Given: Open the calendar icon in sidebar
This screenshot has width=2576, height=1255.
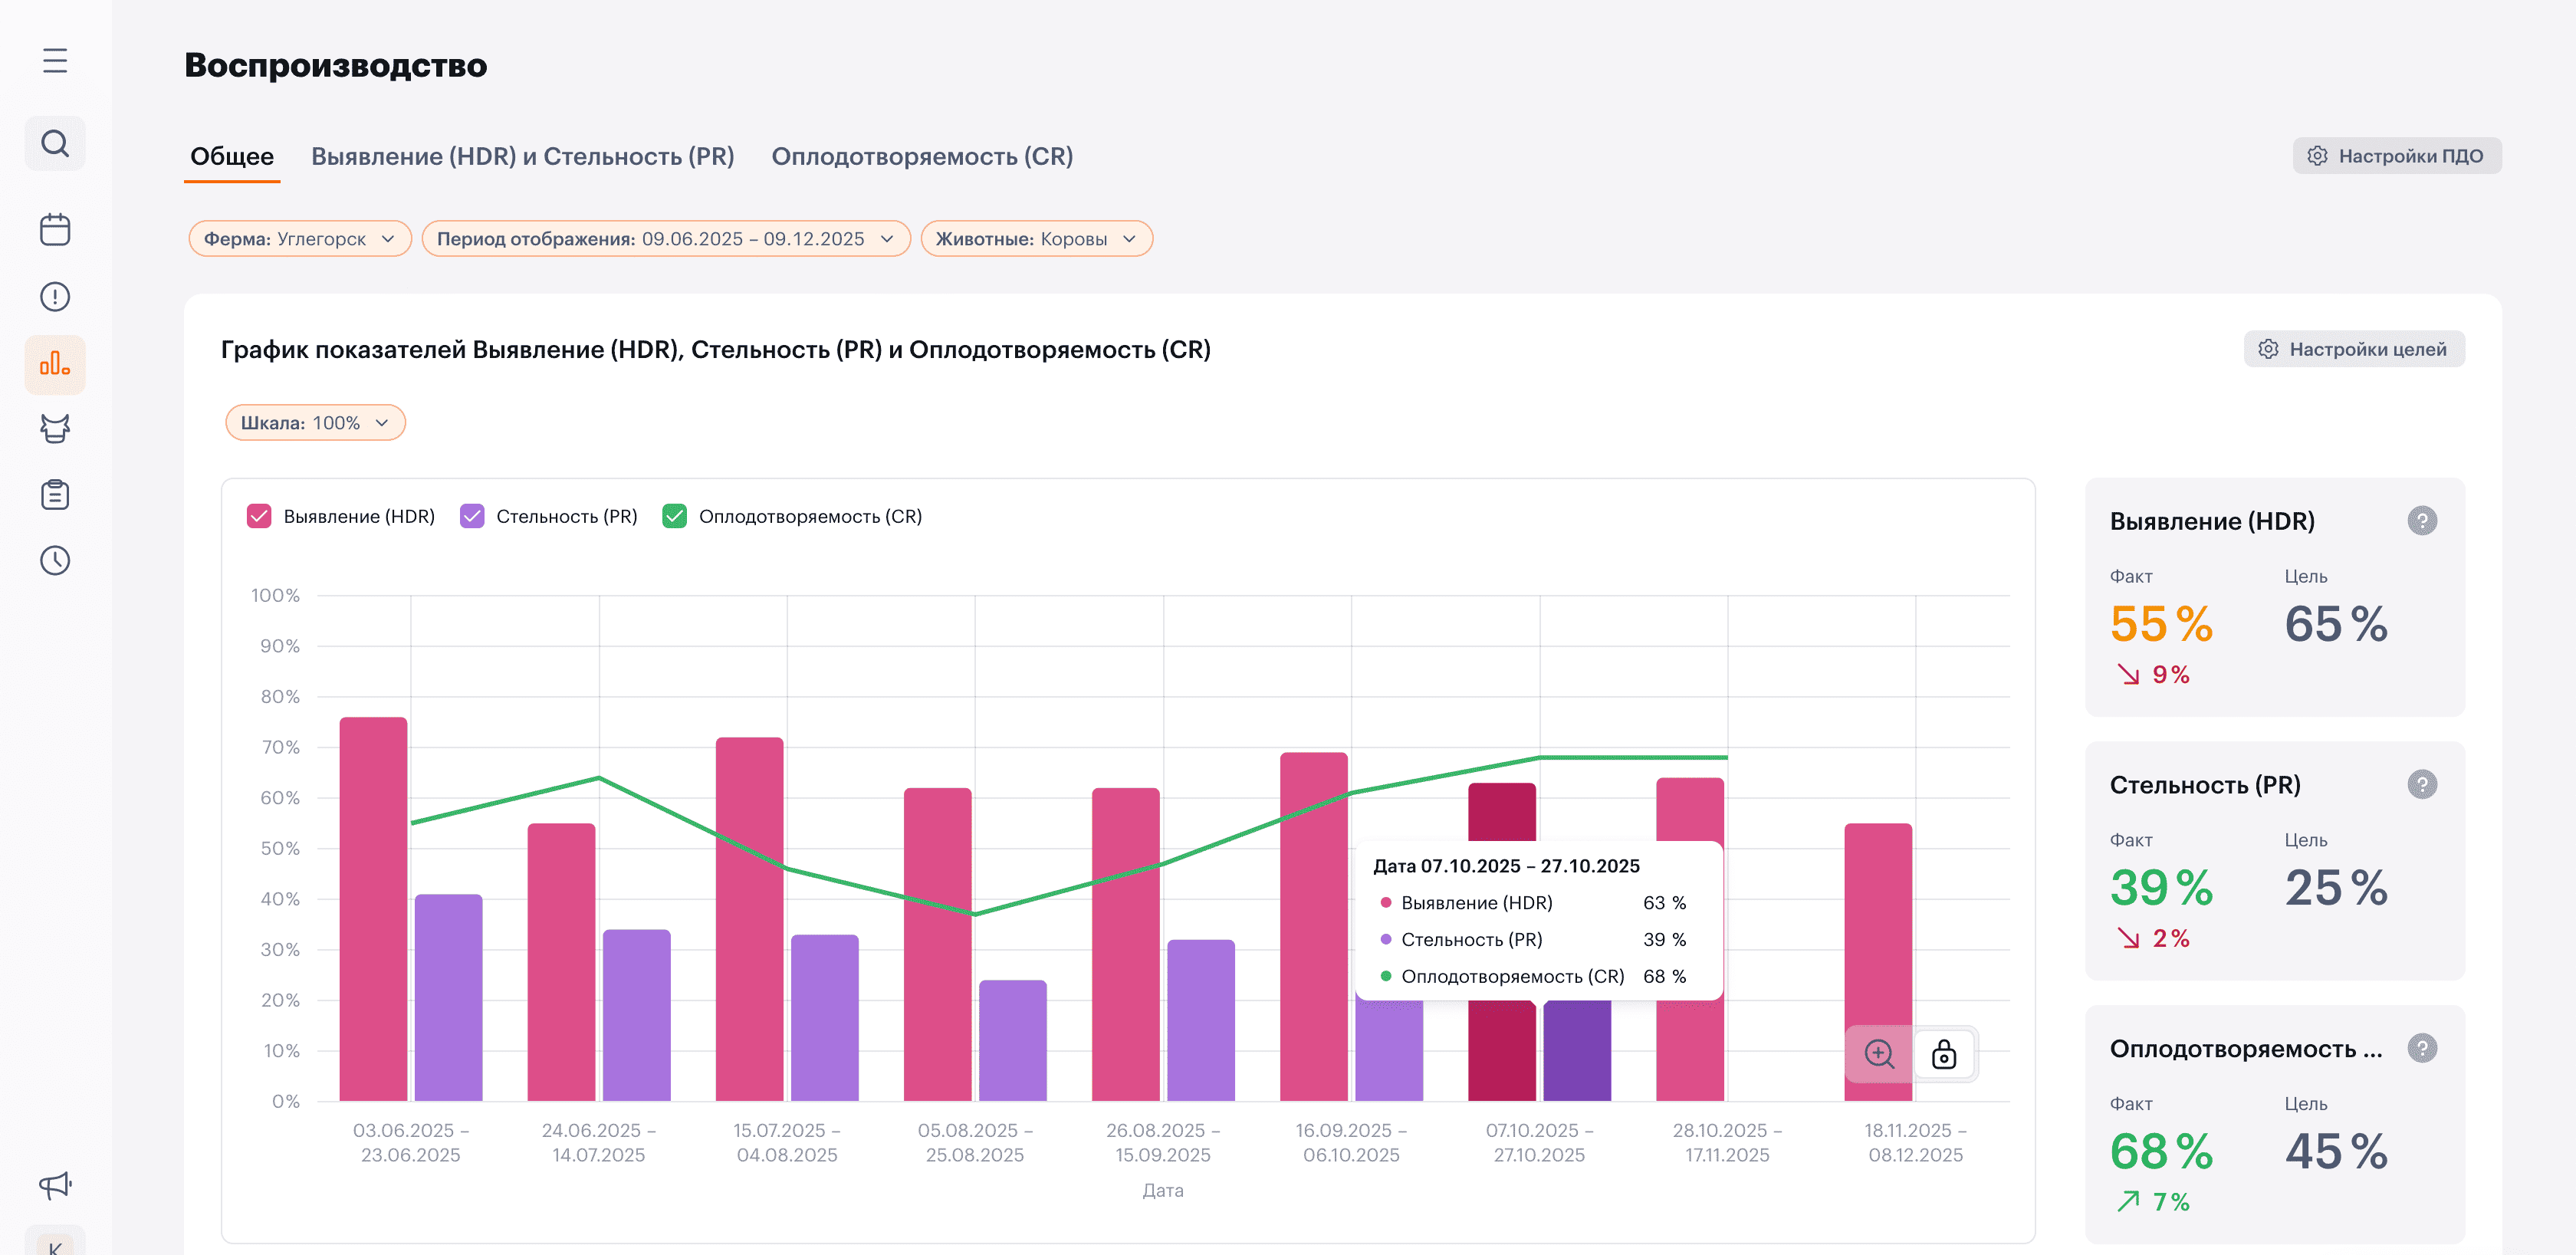Looking at the screenshot, I should coord(55,230).
